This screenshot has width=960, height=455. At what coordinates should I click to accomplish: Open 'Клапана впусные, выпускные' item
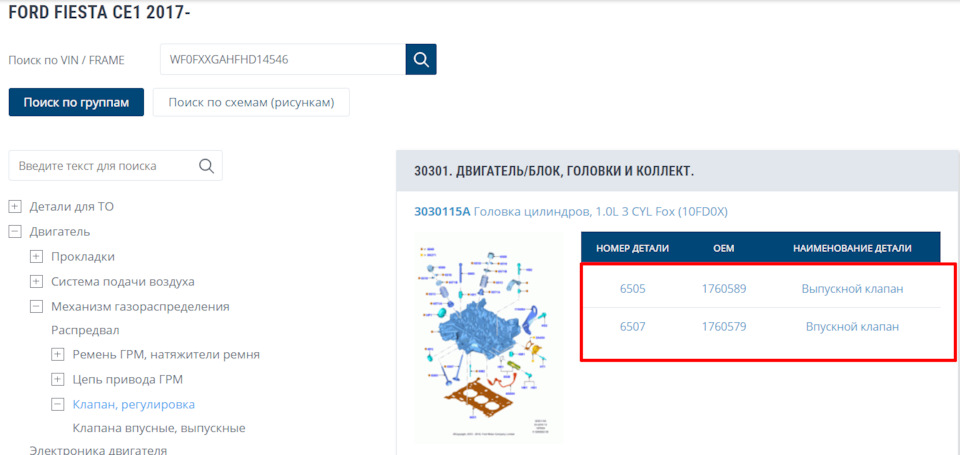159,428
